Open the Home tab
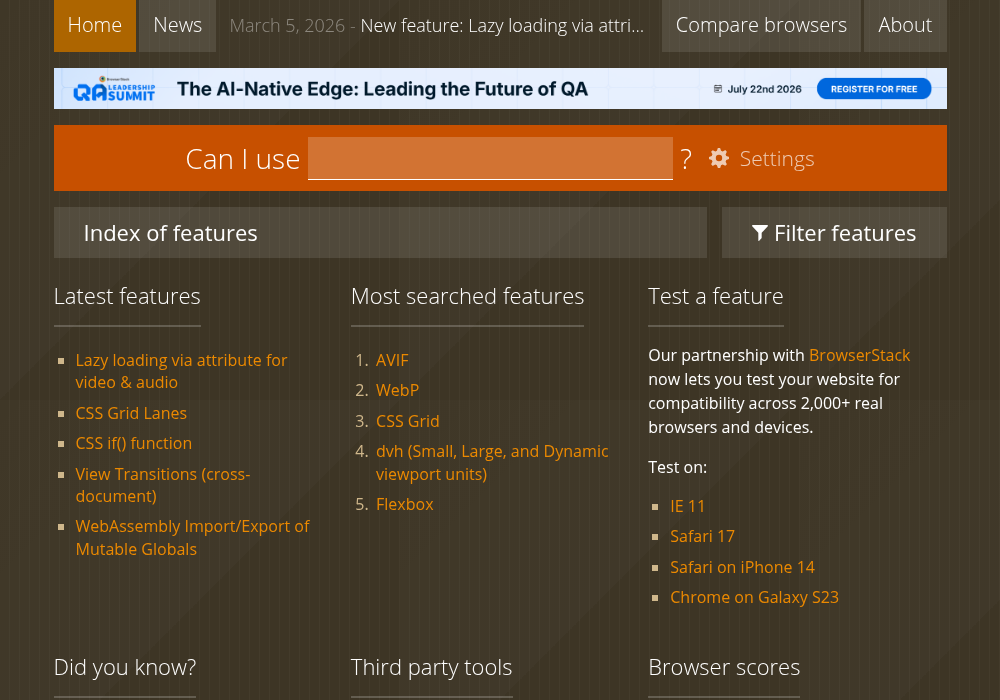 pyautogui.click(x=94, y=26)
